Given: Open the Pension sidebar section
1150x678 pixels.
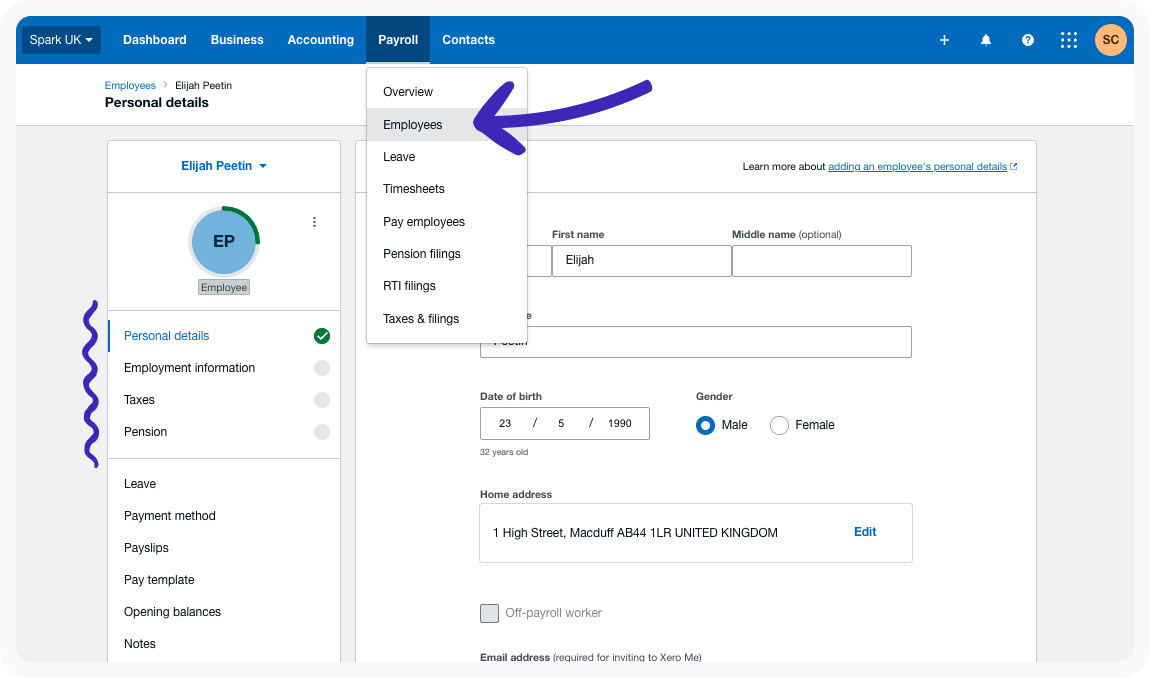Looking at the screenshot, I should click(224, 431).
